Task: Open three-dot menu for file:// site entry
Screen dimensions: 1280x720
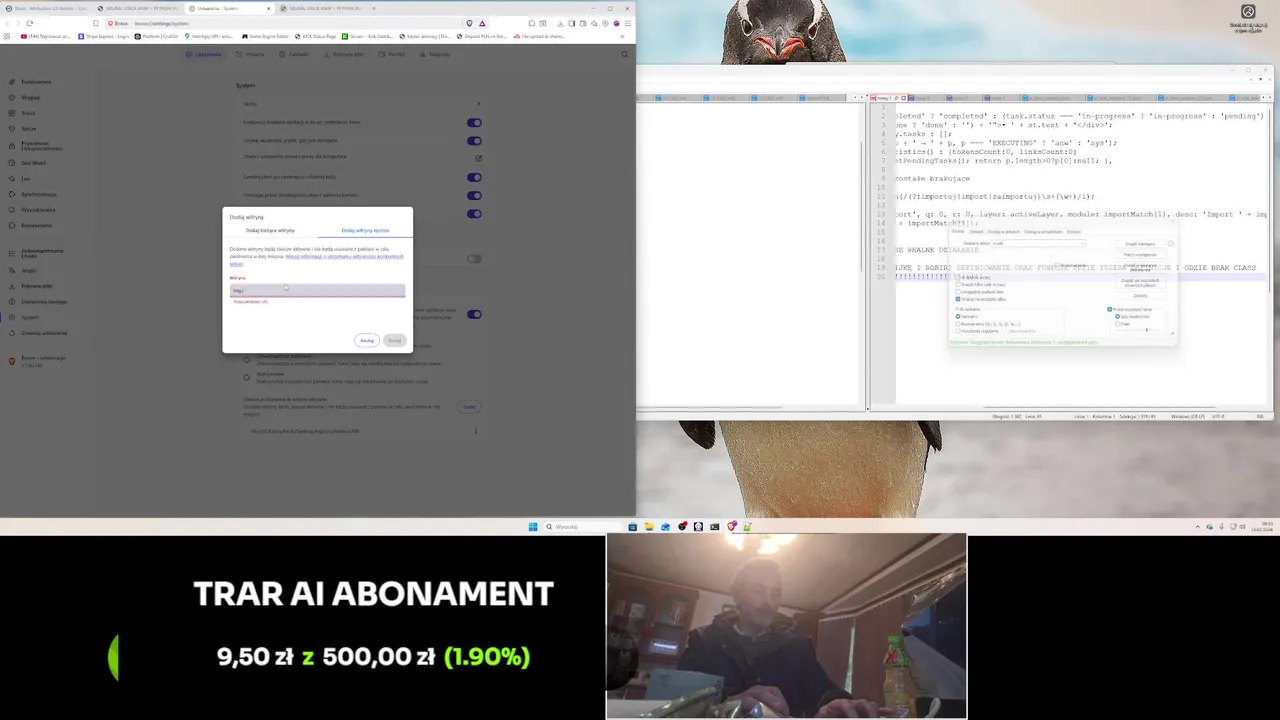Action: [476, 431]
